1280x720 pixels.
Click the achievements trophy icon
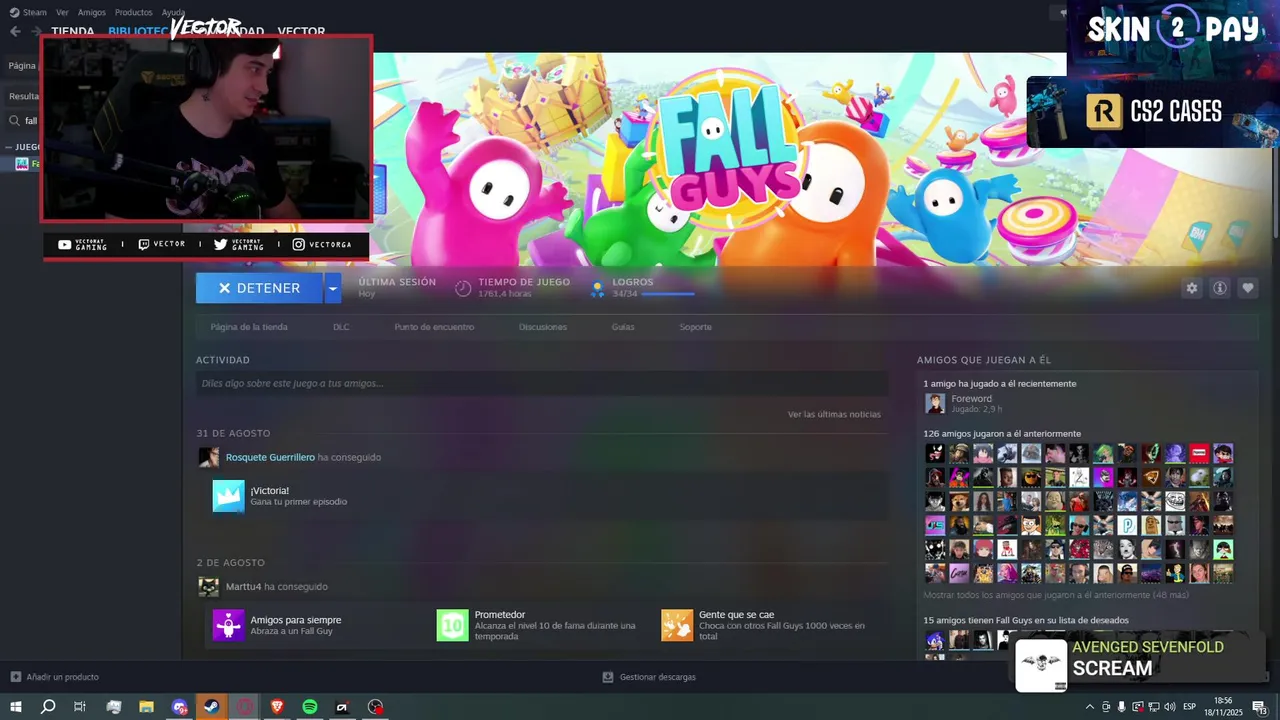point(597,288)
